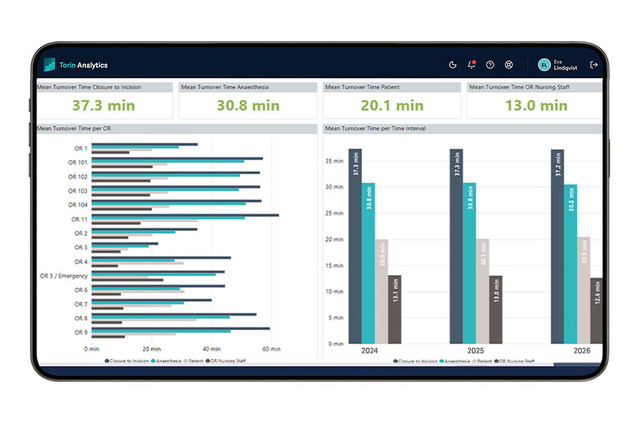Select the 30.8 min Anaesthesia card
Image resolution: width=640 pixels, height=427 pixels.
point(248,101)
